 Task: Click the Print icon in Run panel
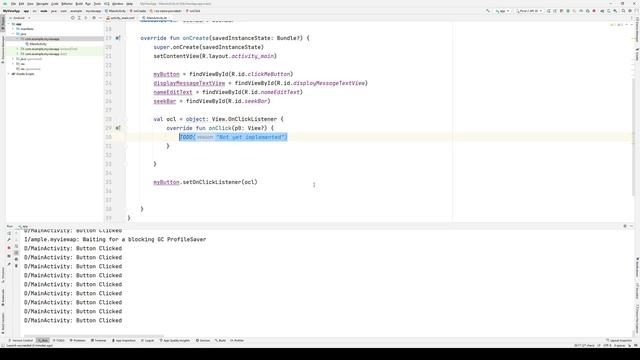(16, 259)
